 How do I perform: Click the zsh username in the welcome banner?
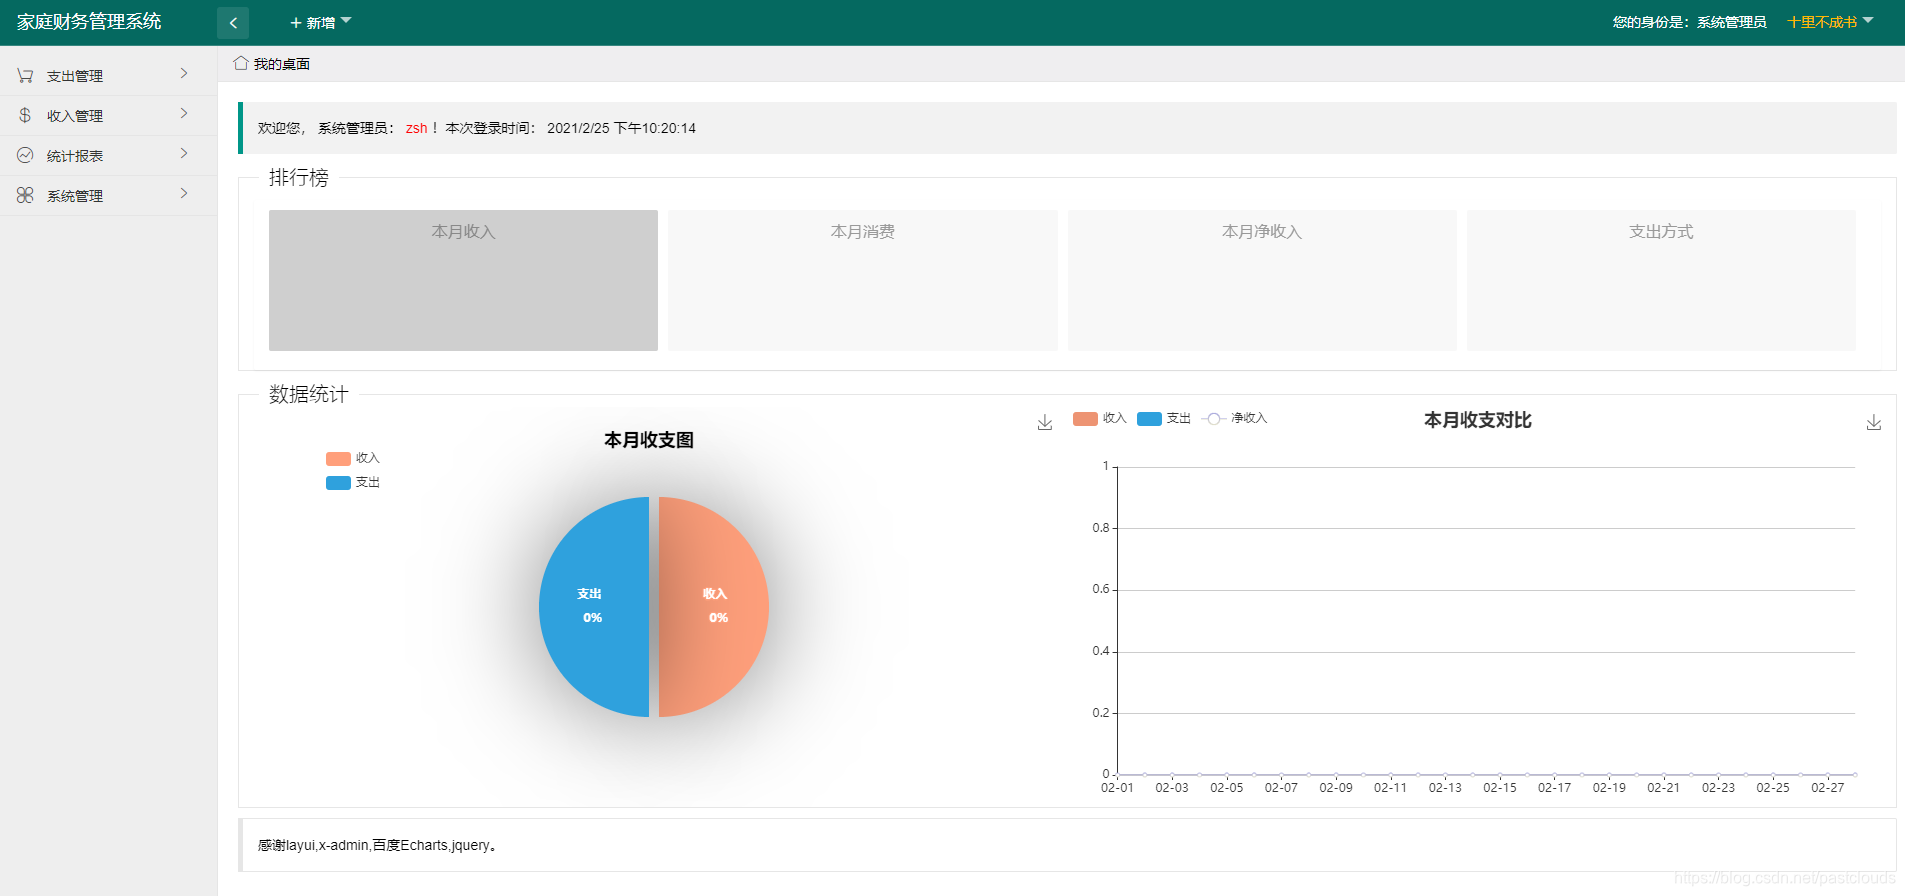click(x=416, y=128)
